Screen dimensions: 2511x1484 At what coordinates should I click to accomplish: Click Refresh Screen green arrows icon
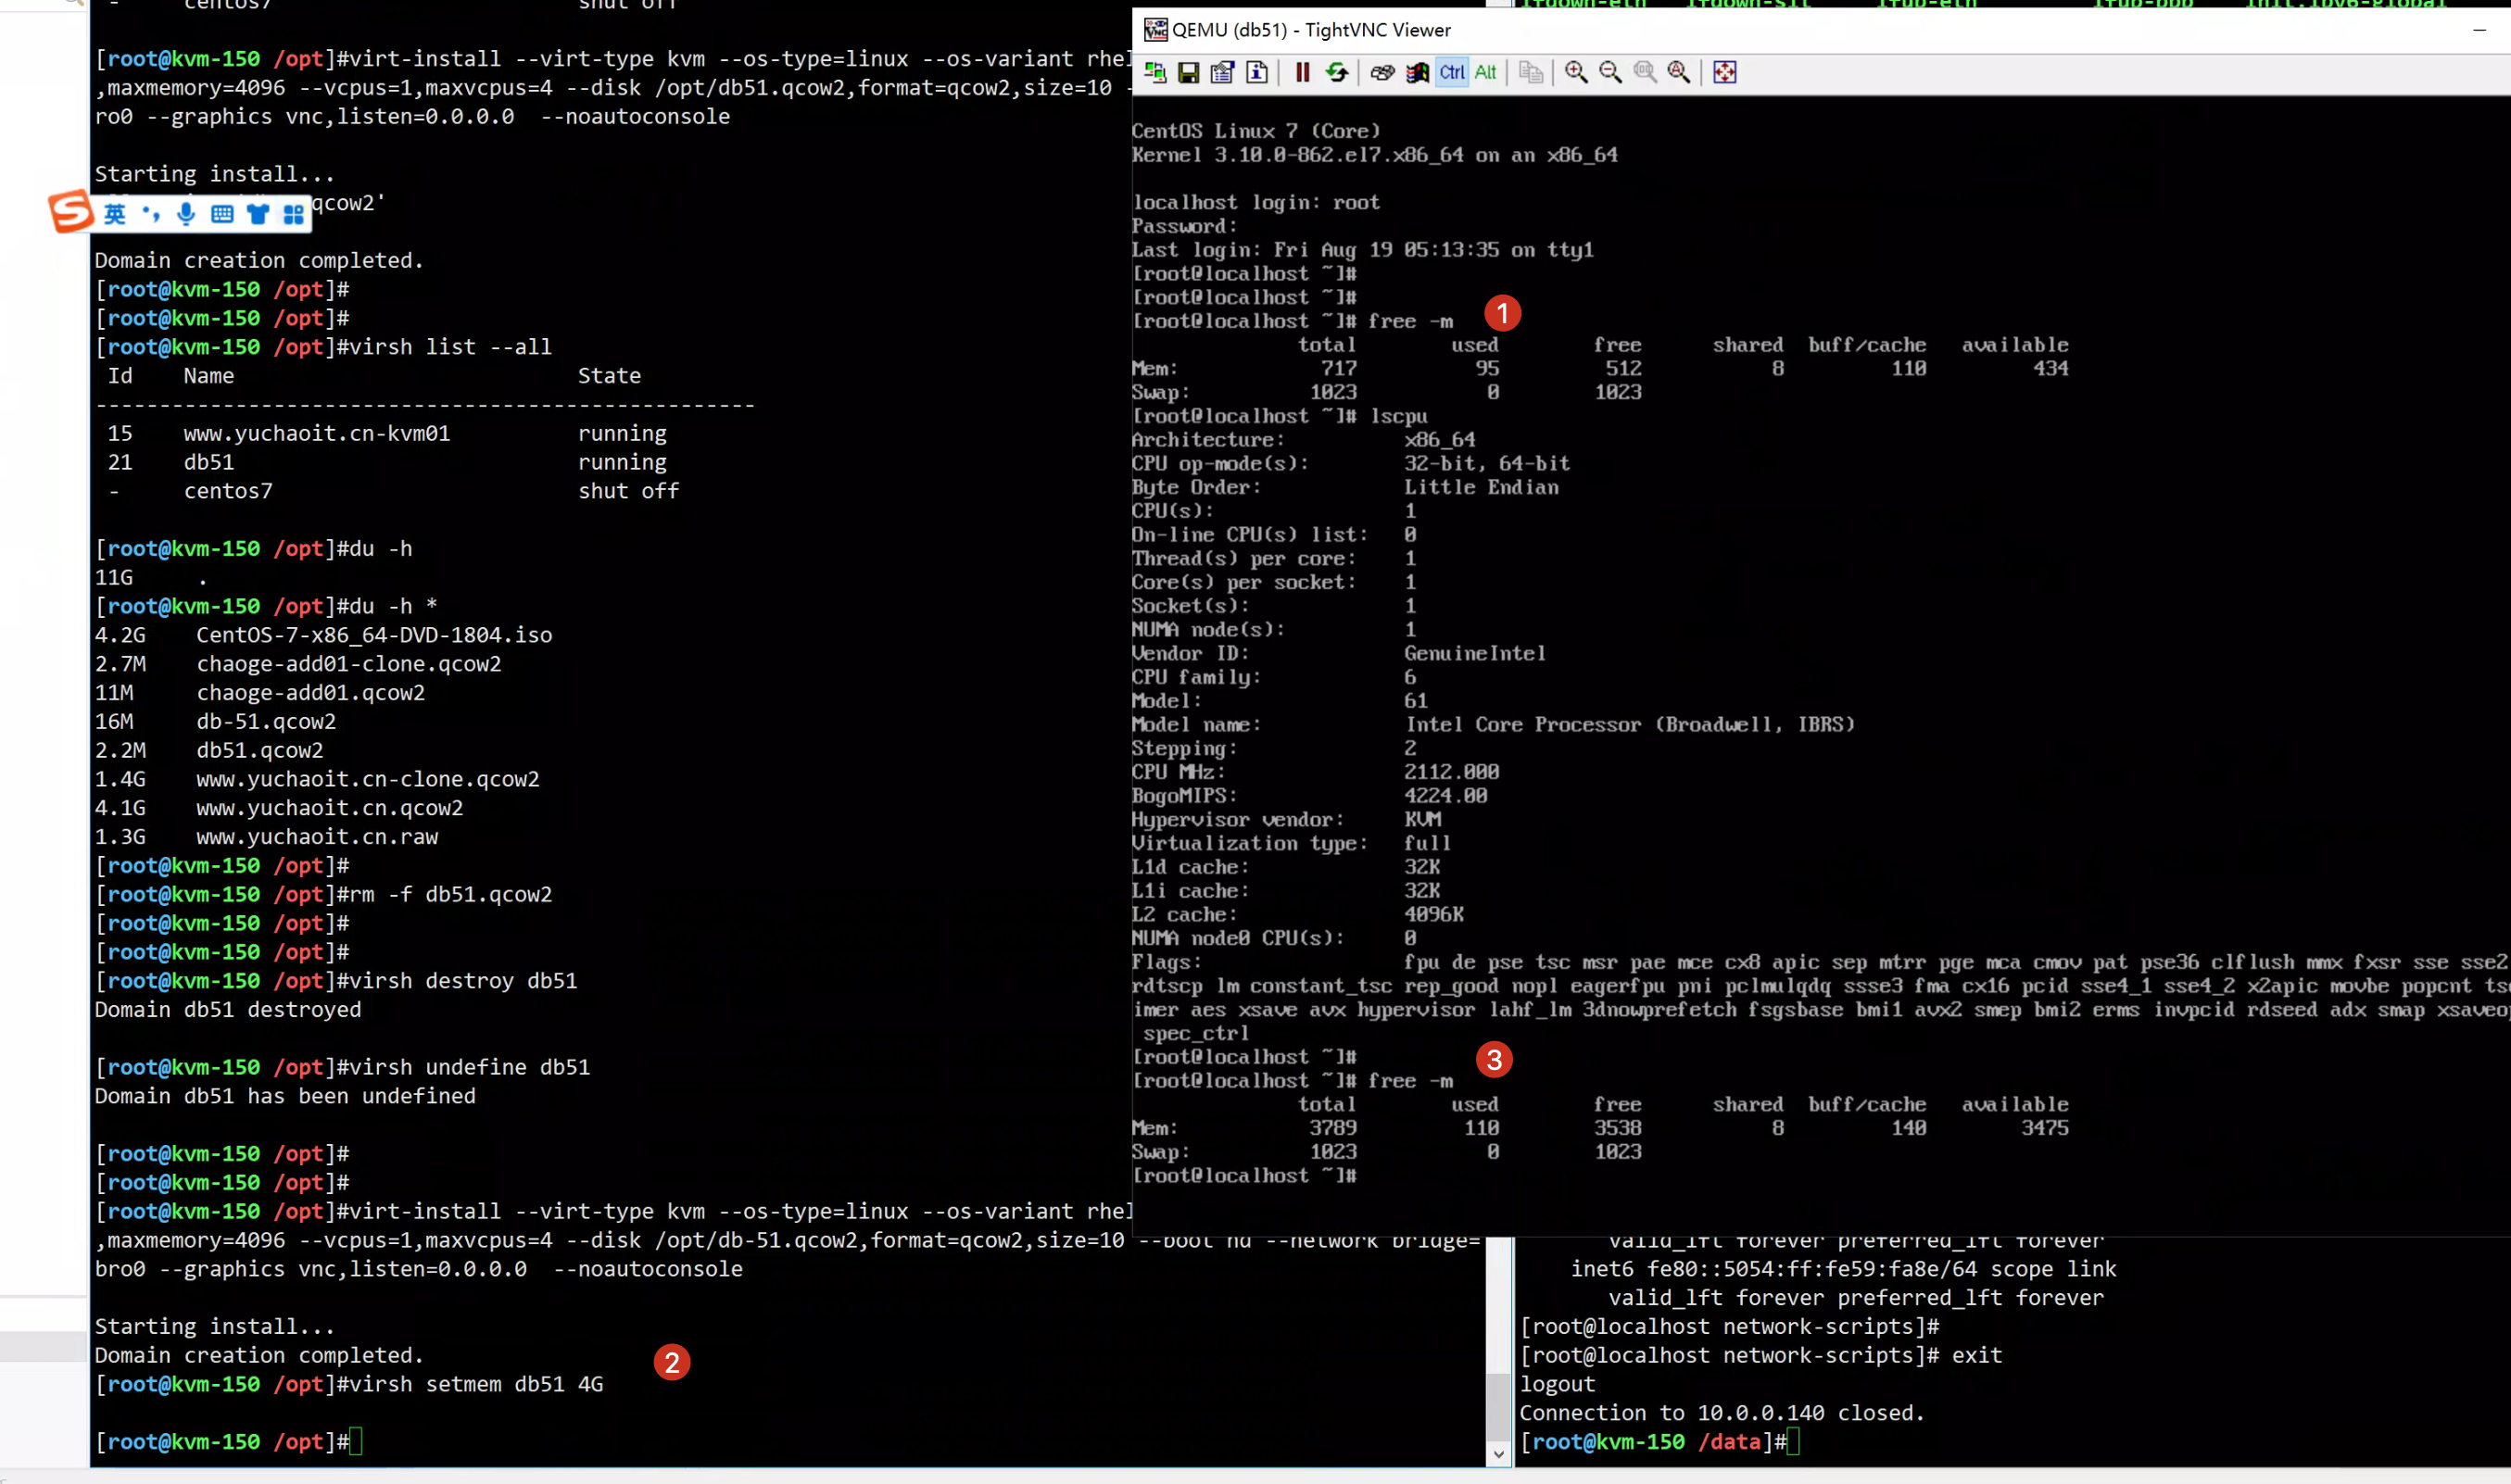pyautogui.click(x=1337, y=72)
